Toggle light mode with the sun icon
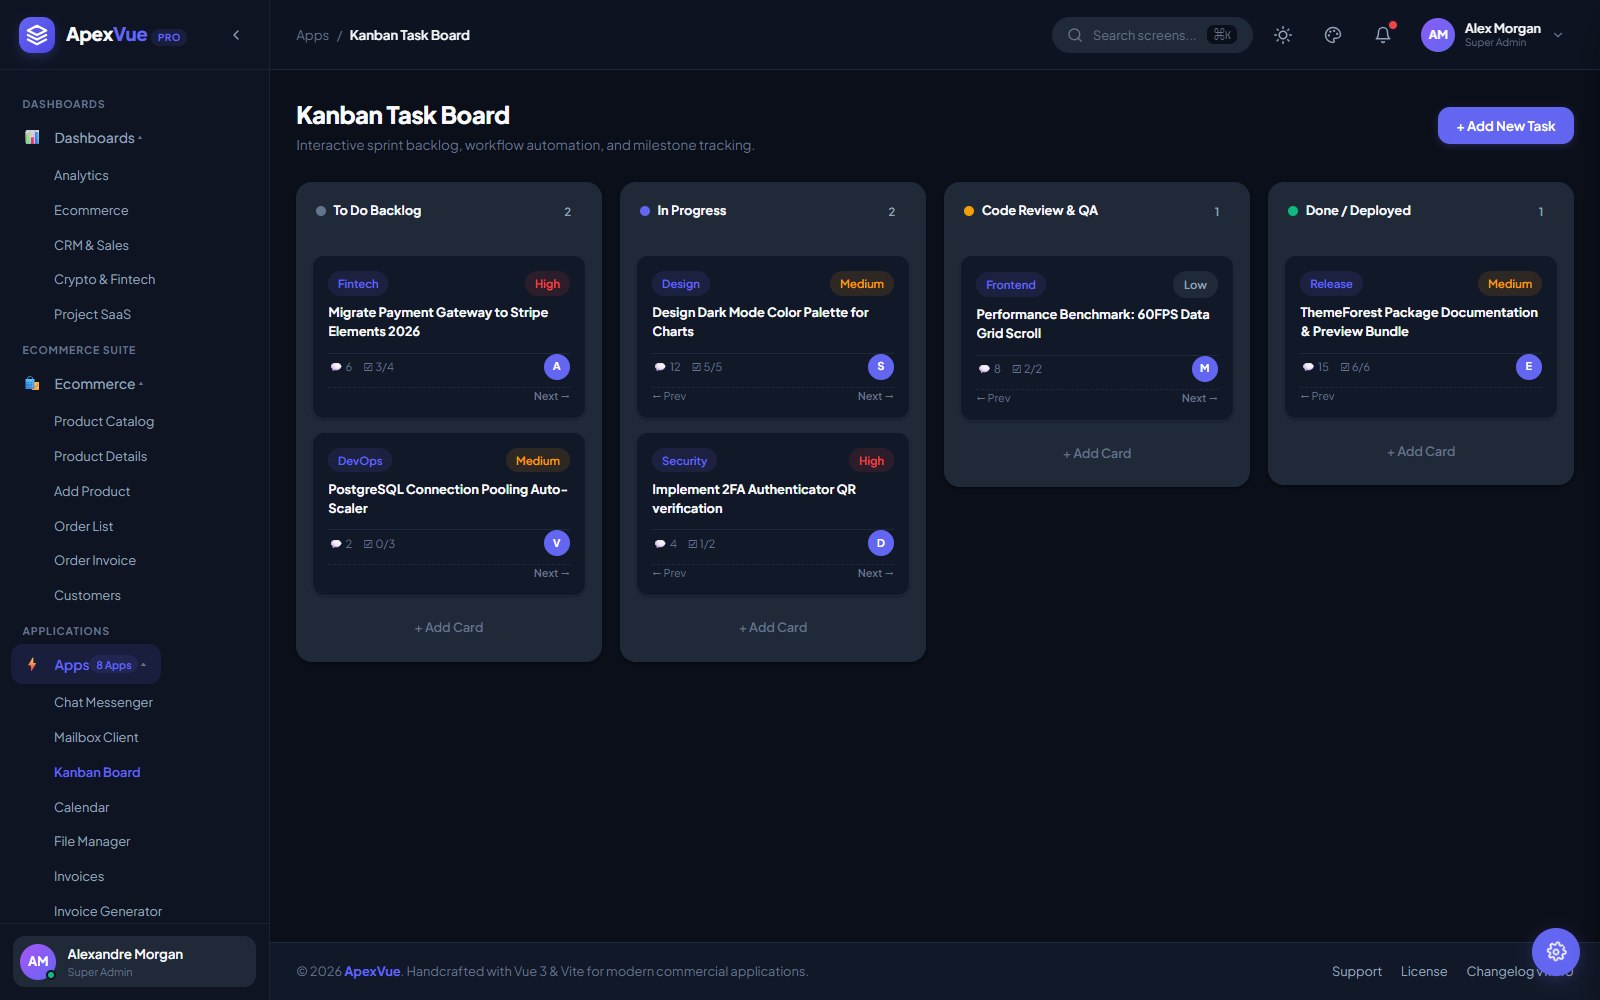The width and height of the screenshot is (1600, 1000). (x=1283, y=35)
